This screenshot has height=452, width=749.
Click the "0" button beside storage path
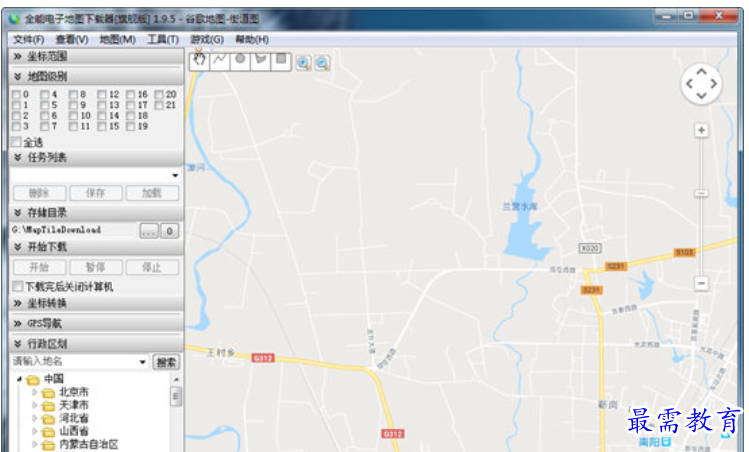[x=170, y=231]
